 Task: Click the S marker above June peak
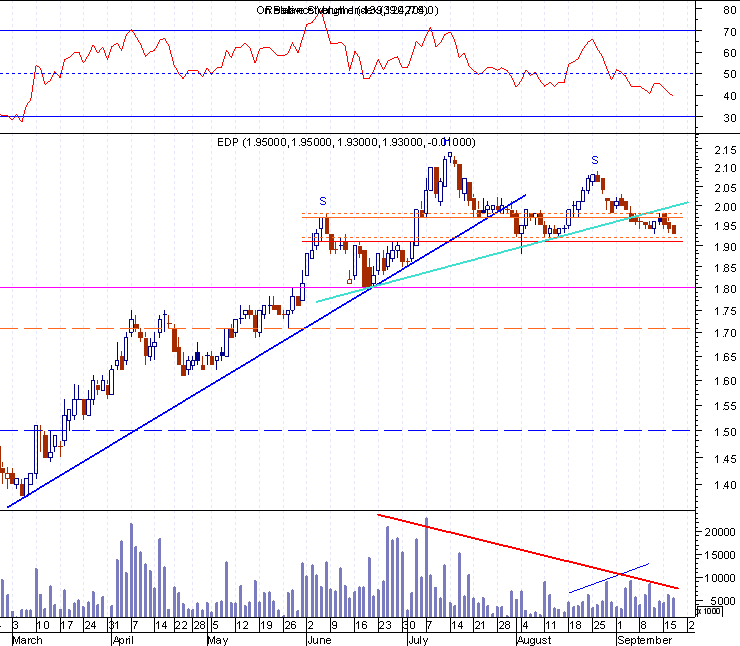(x=323, y=201)
